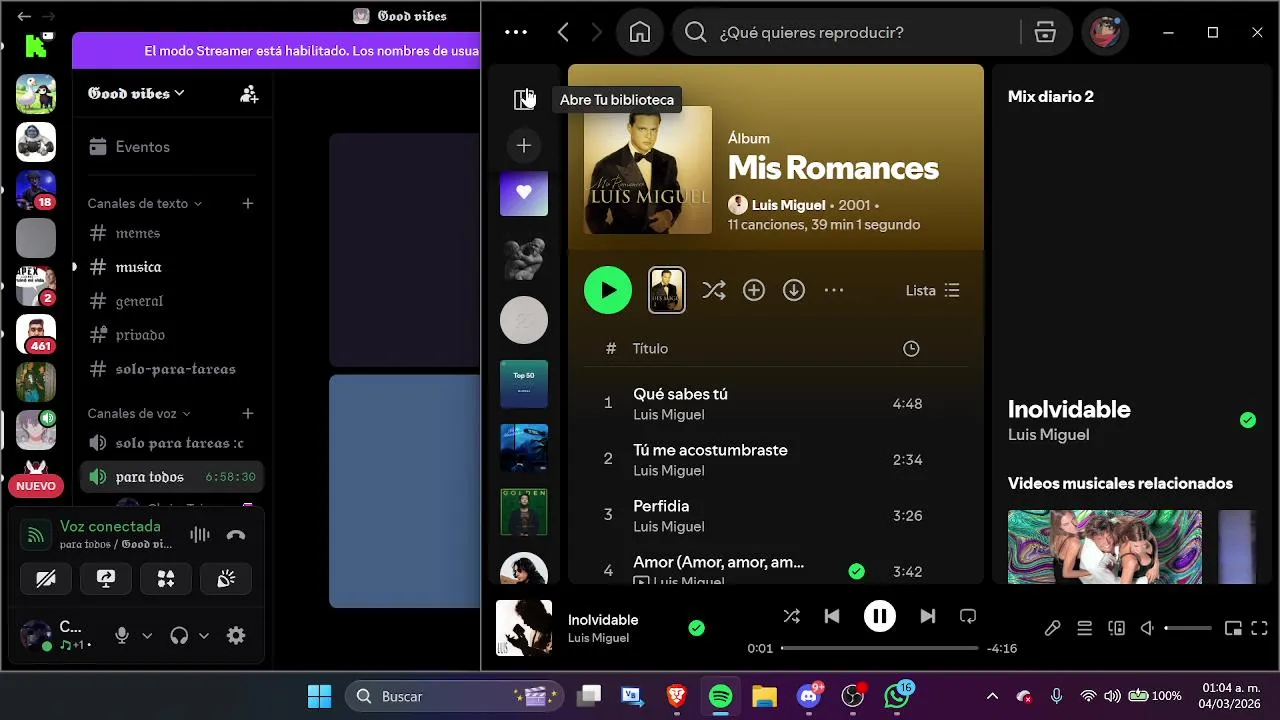Open related music video thumbnail

[1105, 547]
